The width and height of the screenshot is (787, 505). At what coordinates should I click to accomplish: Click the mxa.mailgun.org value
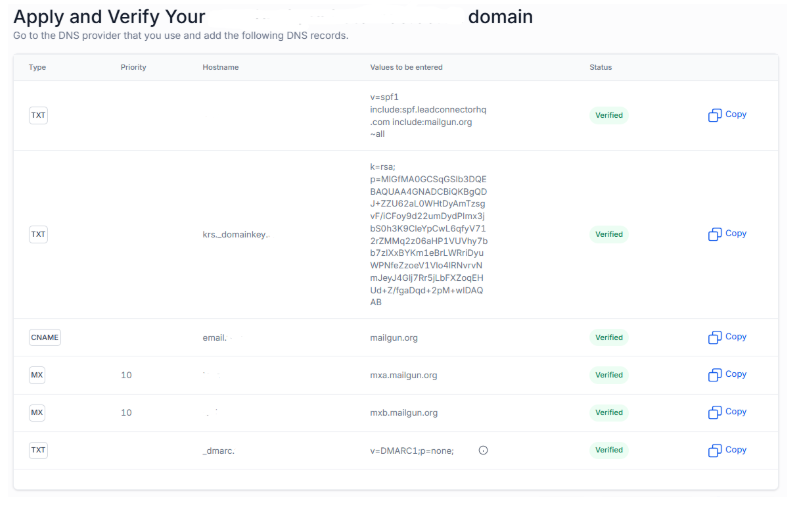(404, 375)
